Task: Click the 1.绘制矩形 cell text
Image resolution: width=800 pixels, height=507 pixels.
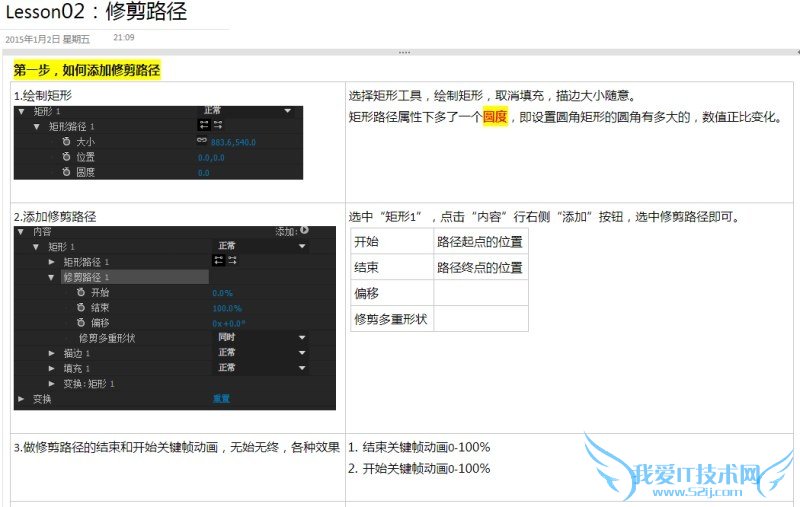Action: click(x=43, y=95)
